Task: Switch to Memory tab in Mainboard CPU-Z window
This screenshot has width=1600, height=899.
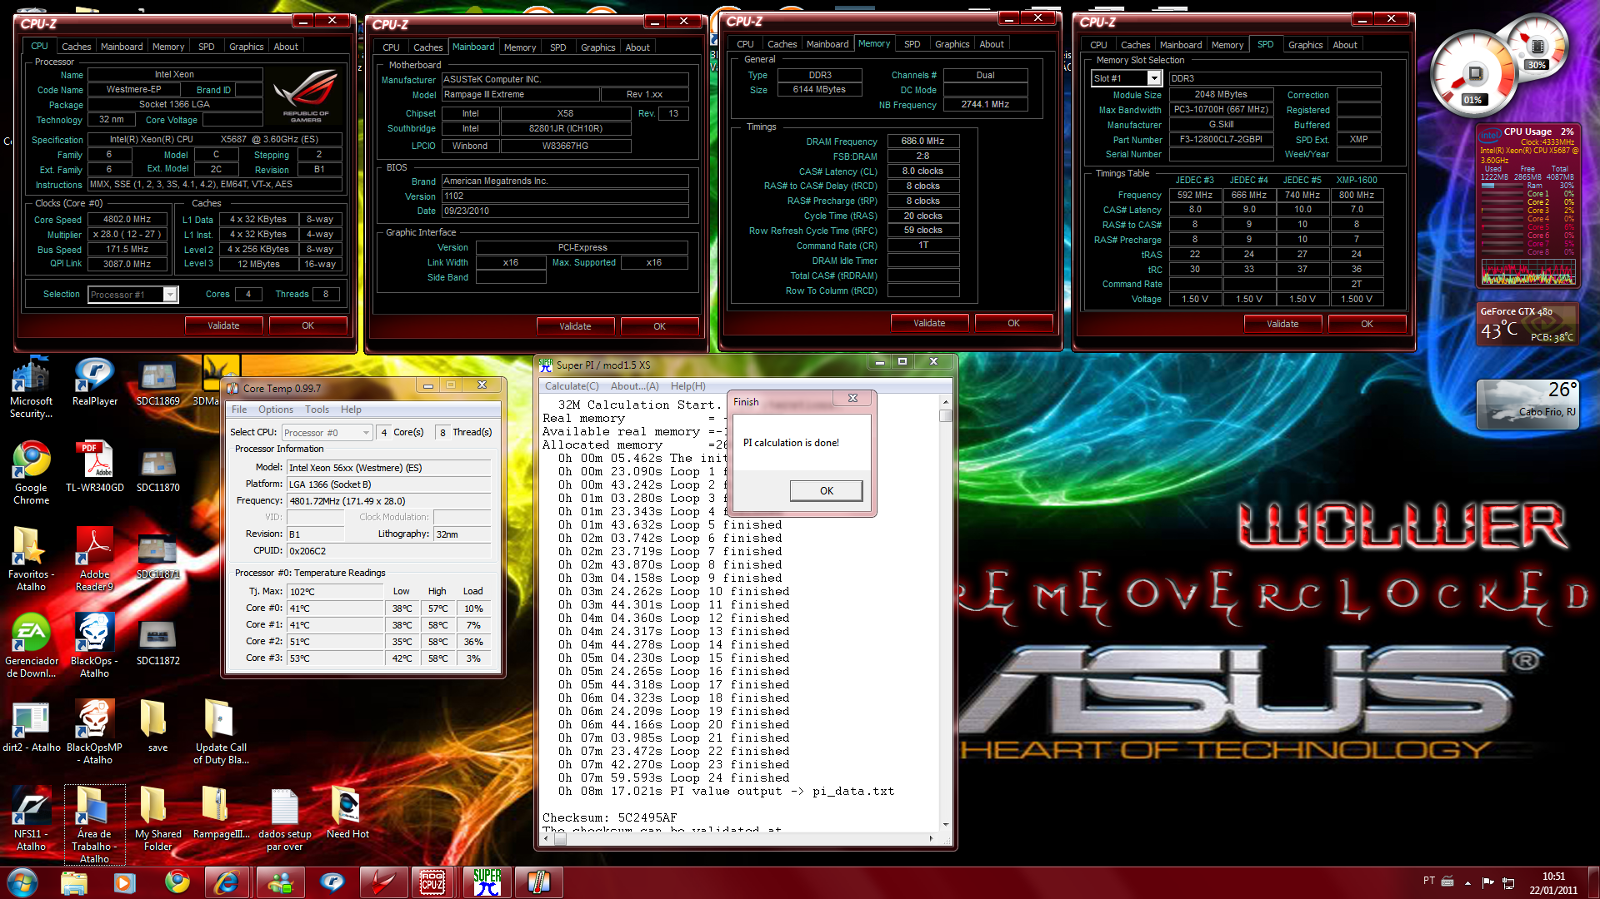Action: coord(519,48)
